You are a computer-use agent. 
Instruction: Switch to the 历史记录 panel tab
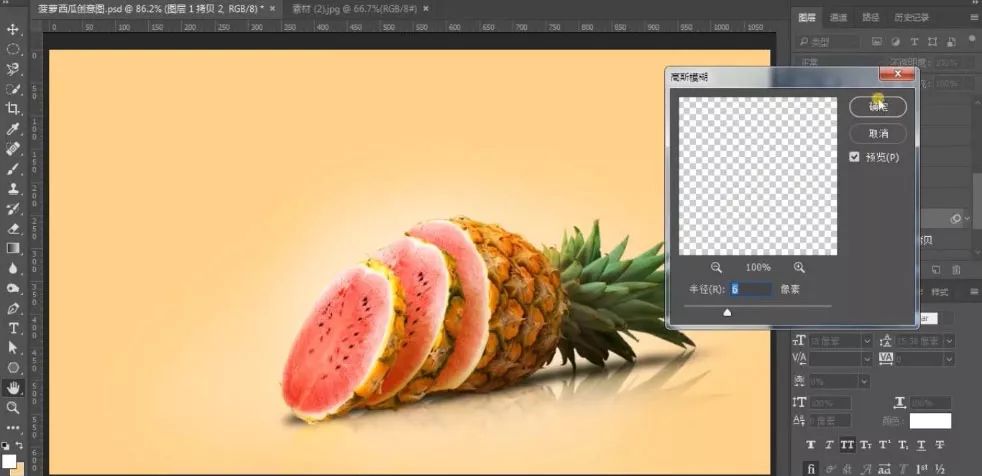tap(913, 17)
